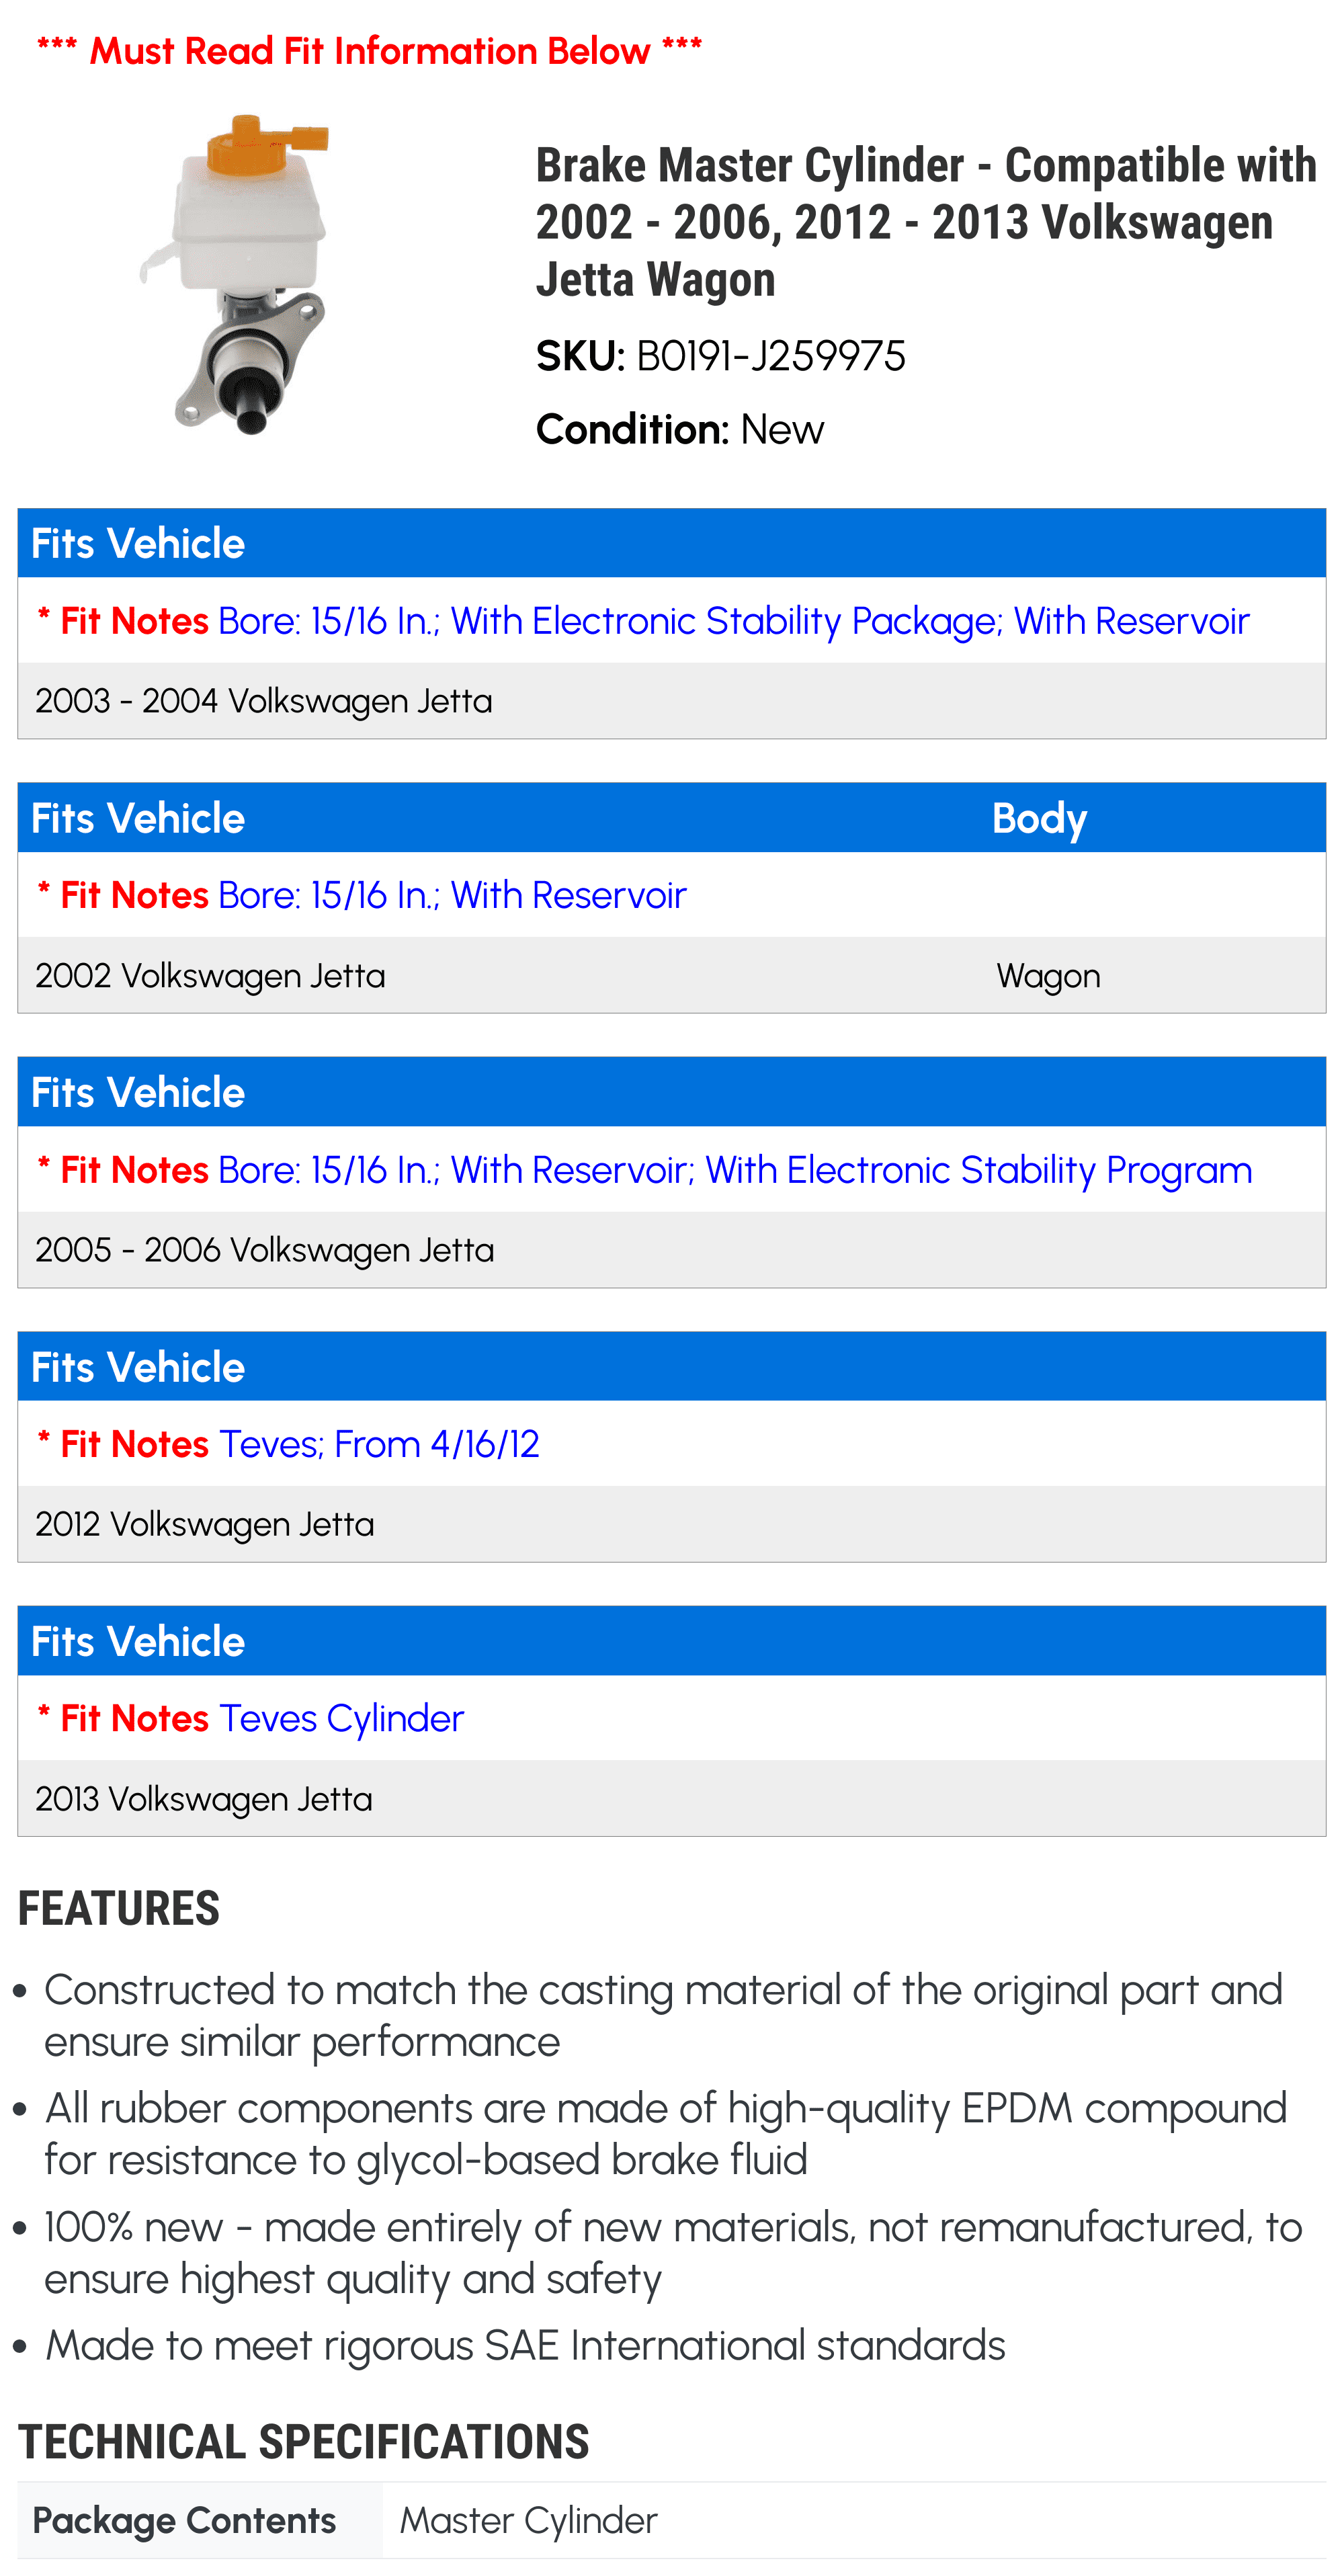Click the Electronic Stability Program fit note
This screenshot has width=1344, height=2576.
click(644, 1170)
